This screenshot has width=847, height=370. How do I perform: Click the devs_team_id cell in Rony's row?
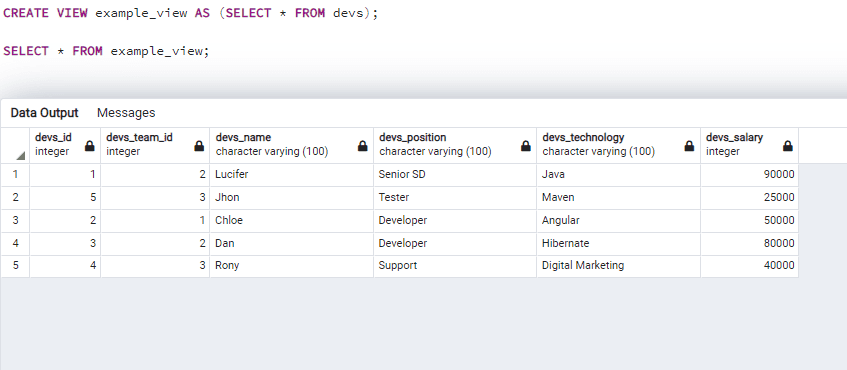point(155,266)
